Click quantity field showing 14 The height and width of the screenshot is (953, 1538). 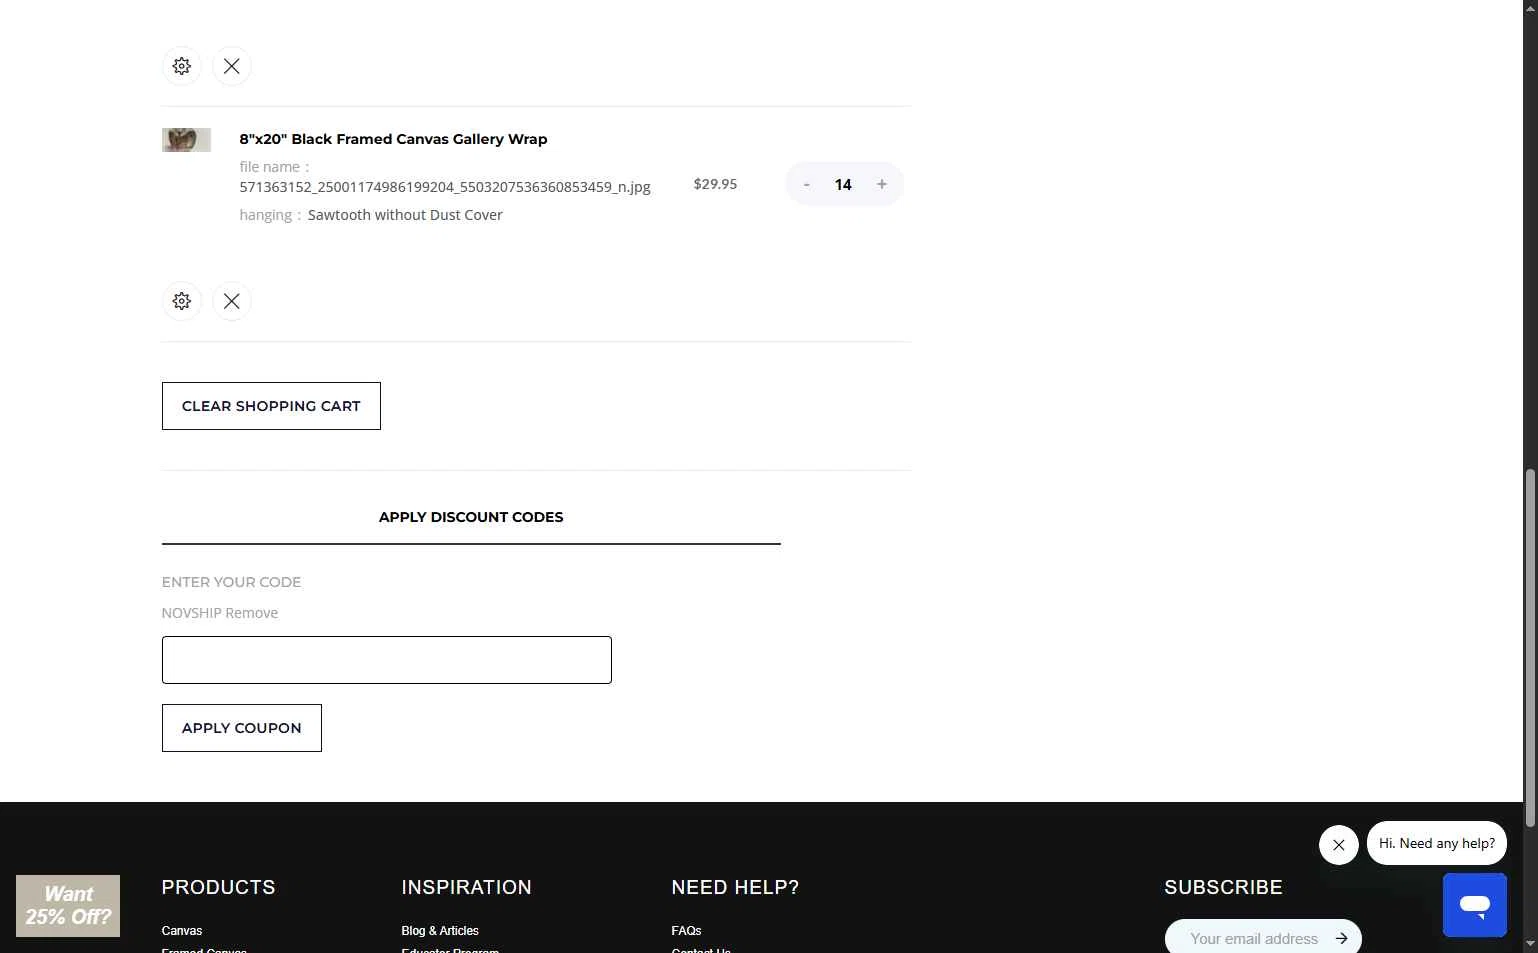pos(843,184)
